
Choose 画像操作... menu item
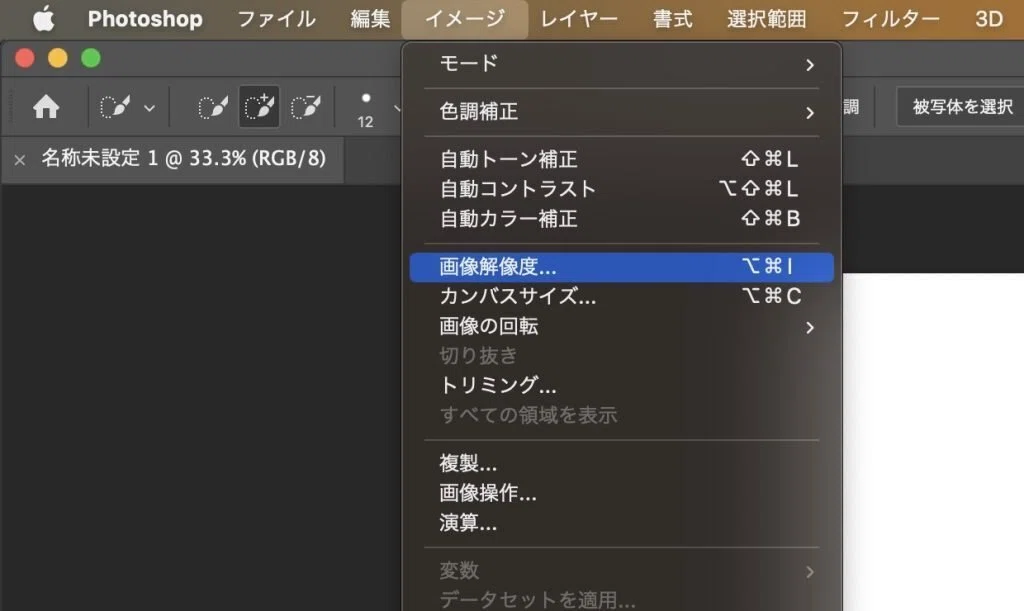(x=621, y=494)
